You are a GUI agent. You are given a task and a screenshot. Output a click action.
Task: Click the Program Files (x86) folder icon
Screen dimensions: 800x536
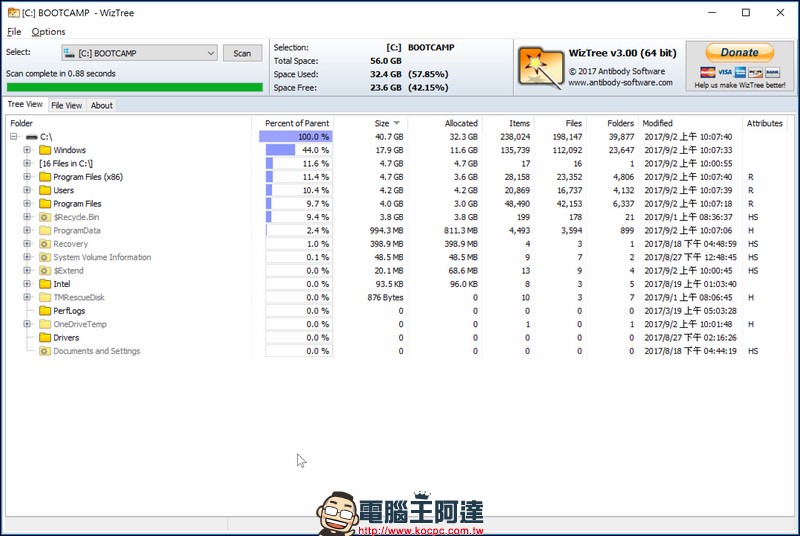tap(45, 177)
